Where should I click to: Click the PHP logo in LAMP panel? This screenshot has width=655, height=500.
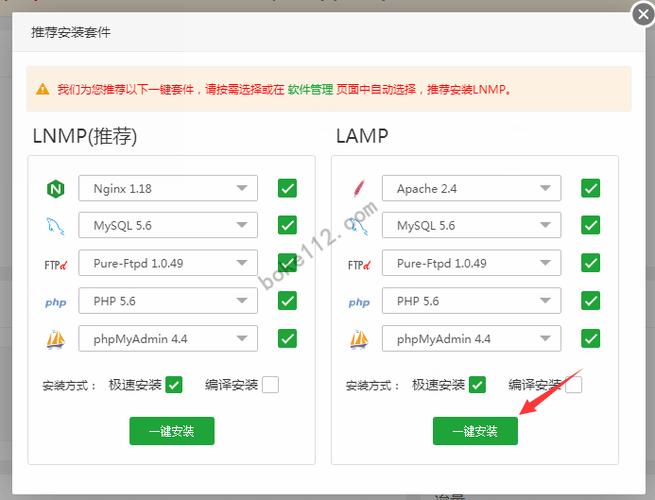coord(359,302)
